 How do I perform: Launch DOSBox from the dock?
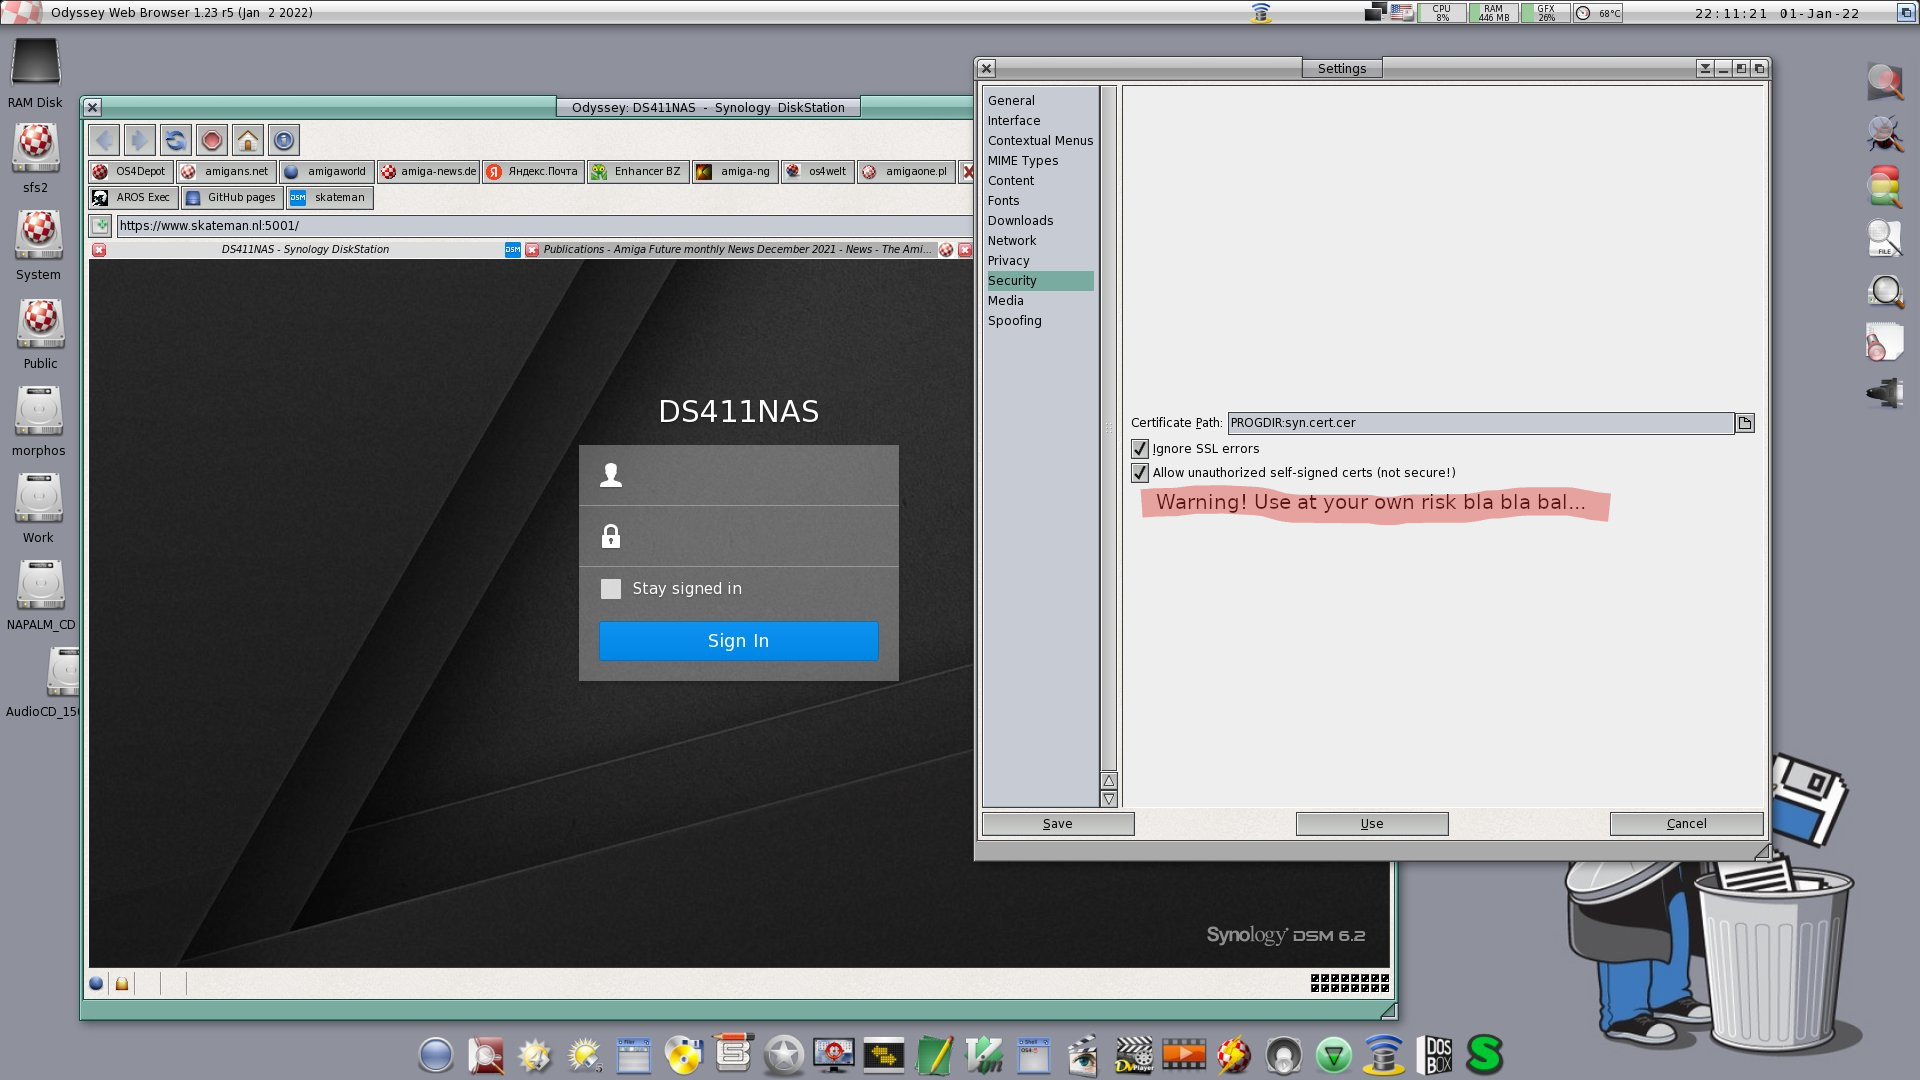pyautogui.click(x=1435, y=1054)
